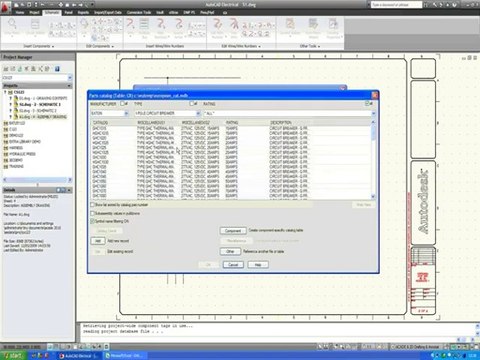480x360 pixels.
Task: Click the Symbol Builder icon in Other Tools
Action: 290,27
